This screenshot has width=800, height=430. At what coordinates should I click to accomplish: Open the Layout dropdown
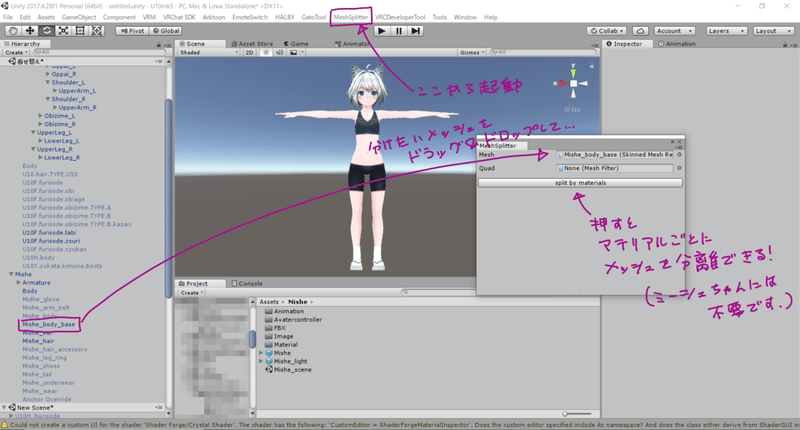[x=773, y=31]
